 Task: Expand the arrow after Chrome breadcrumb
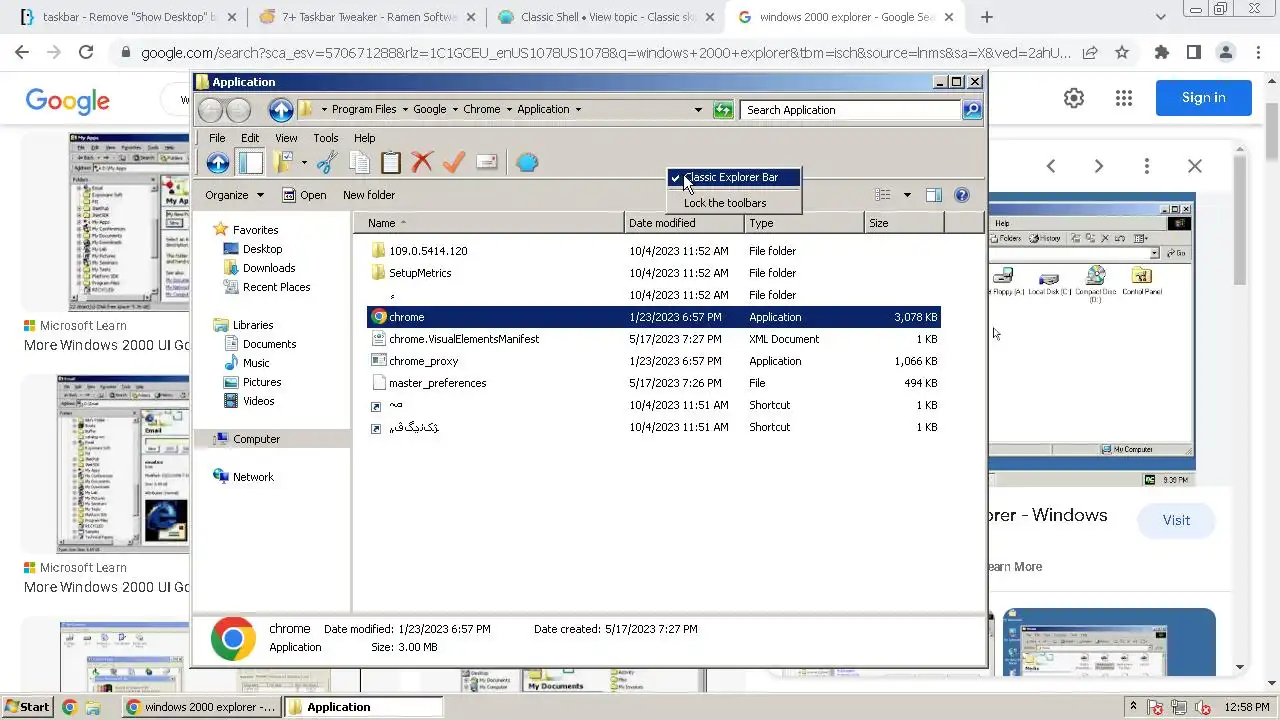click(508, 110)
